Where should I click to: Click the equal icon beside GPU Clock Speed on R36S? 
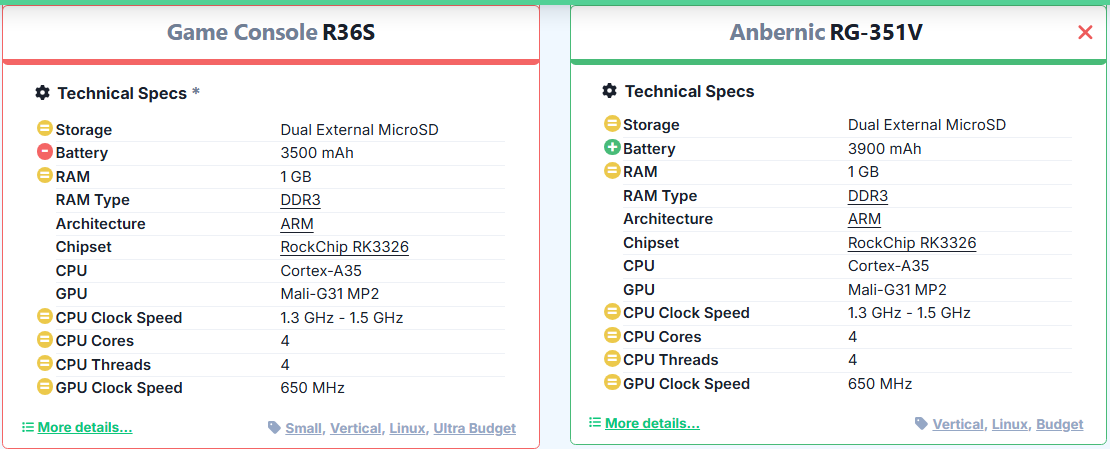45,387
